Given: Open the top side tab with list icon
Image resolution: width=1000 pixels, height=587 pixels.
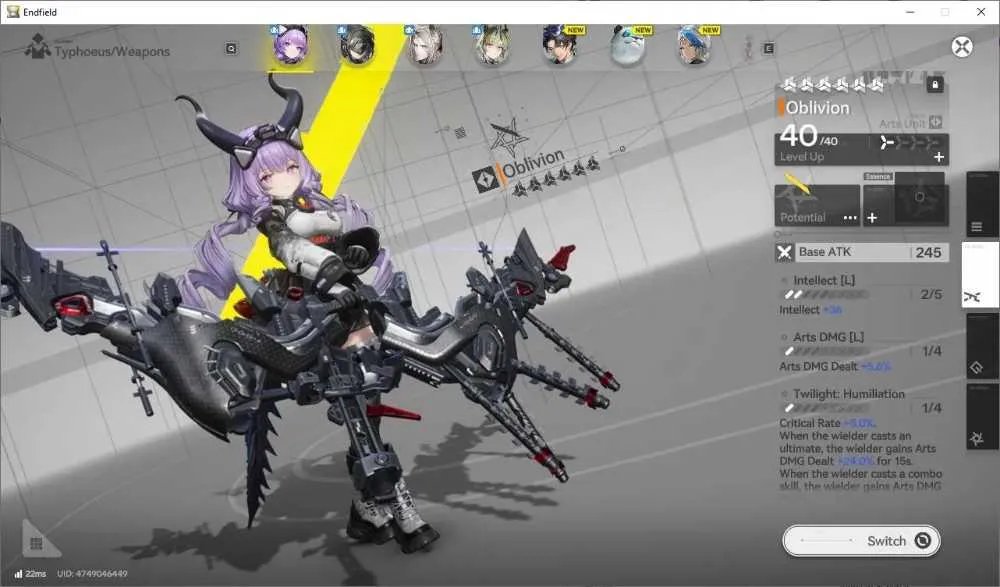Looking at the screenshot, I should (x=982, y=205).
